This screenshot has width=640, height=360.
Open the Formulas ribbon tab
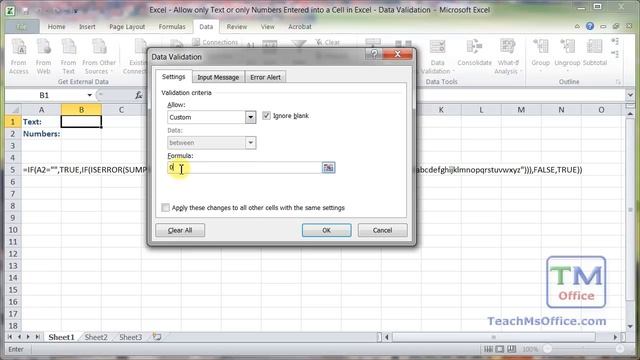tap(172, 27)
